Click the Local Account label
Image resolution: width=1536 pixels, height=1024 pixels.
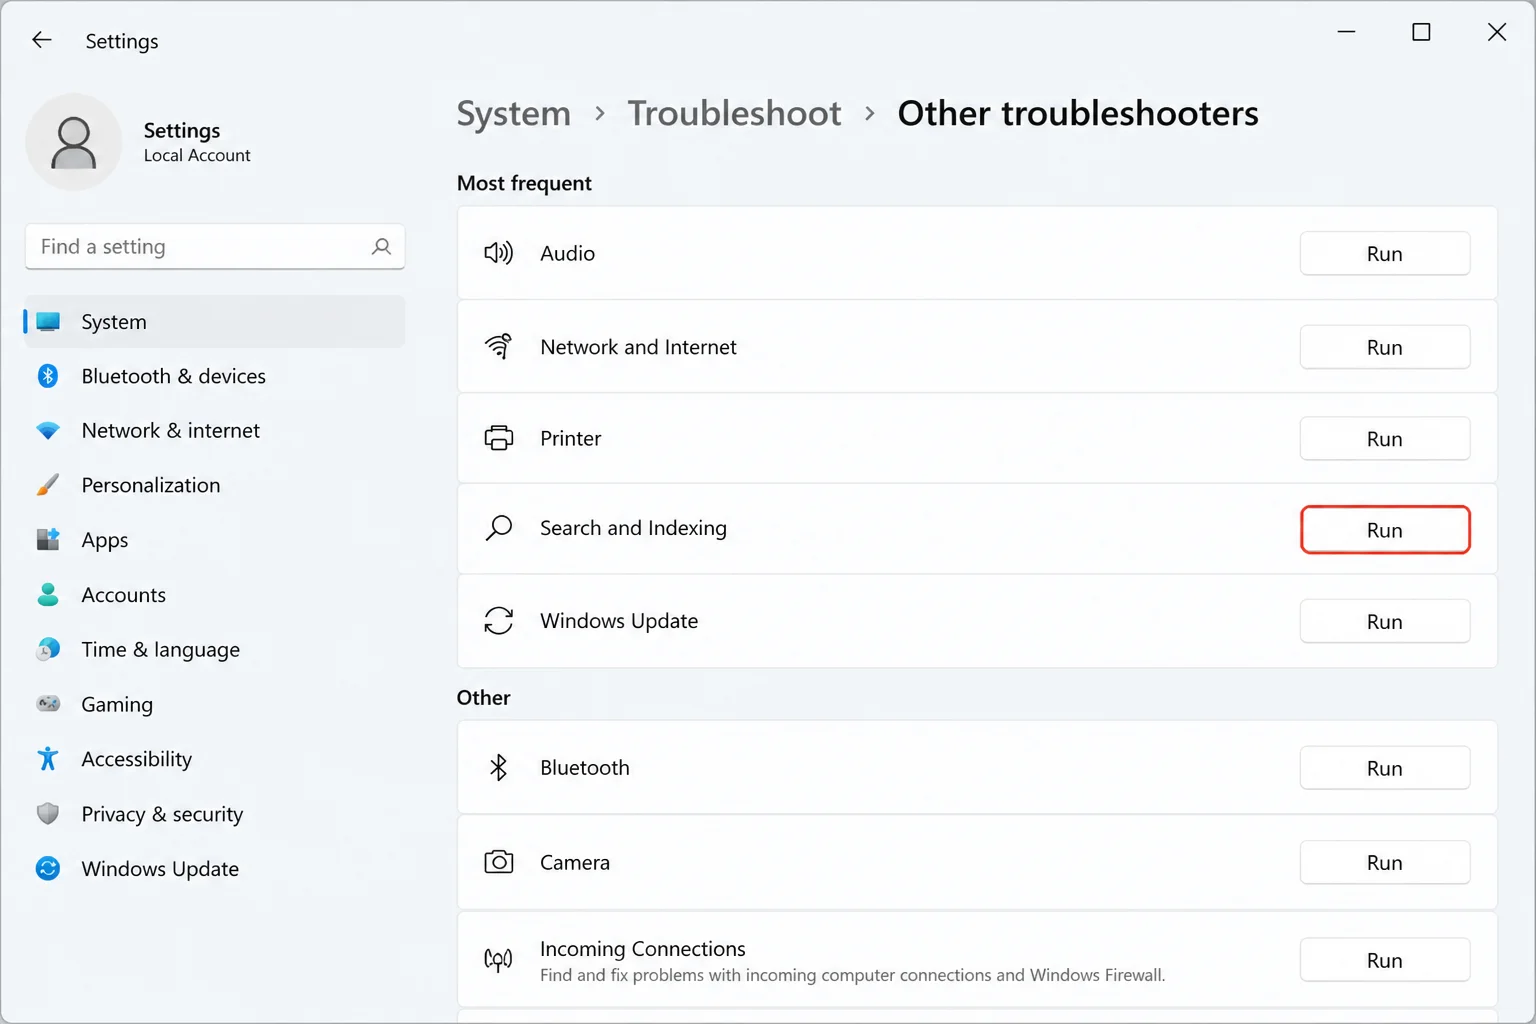197,156
